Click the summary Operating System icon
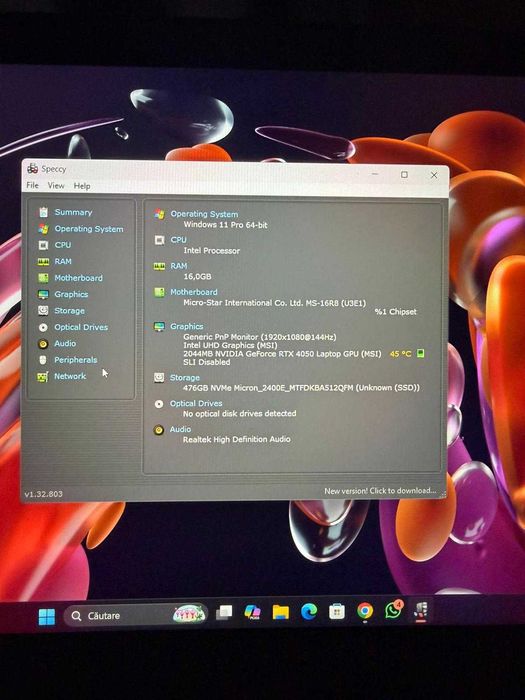Image resolution: width=525 pixels, height=700 pixels. (159, 214)
